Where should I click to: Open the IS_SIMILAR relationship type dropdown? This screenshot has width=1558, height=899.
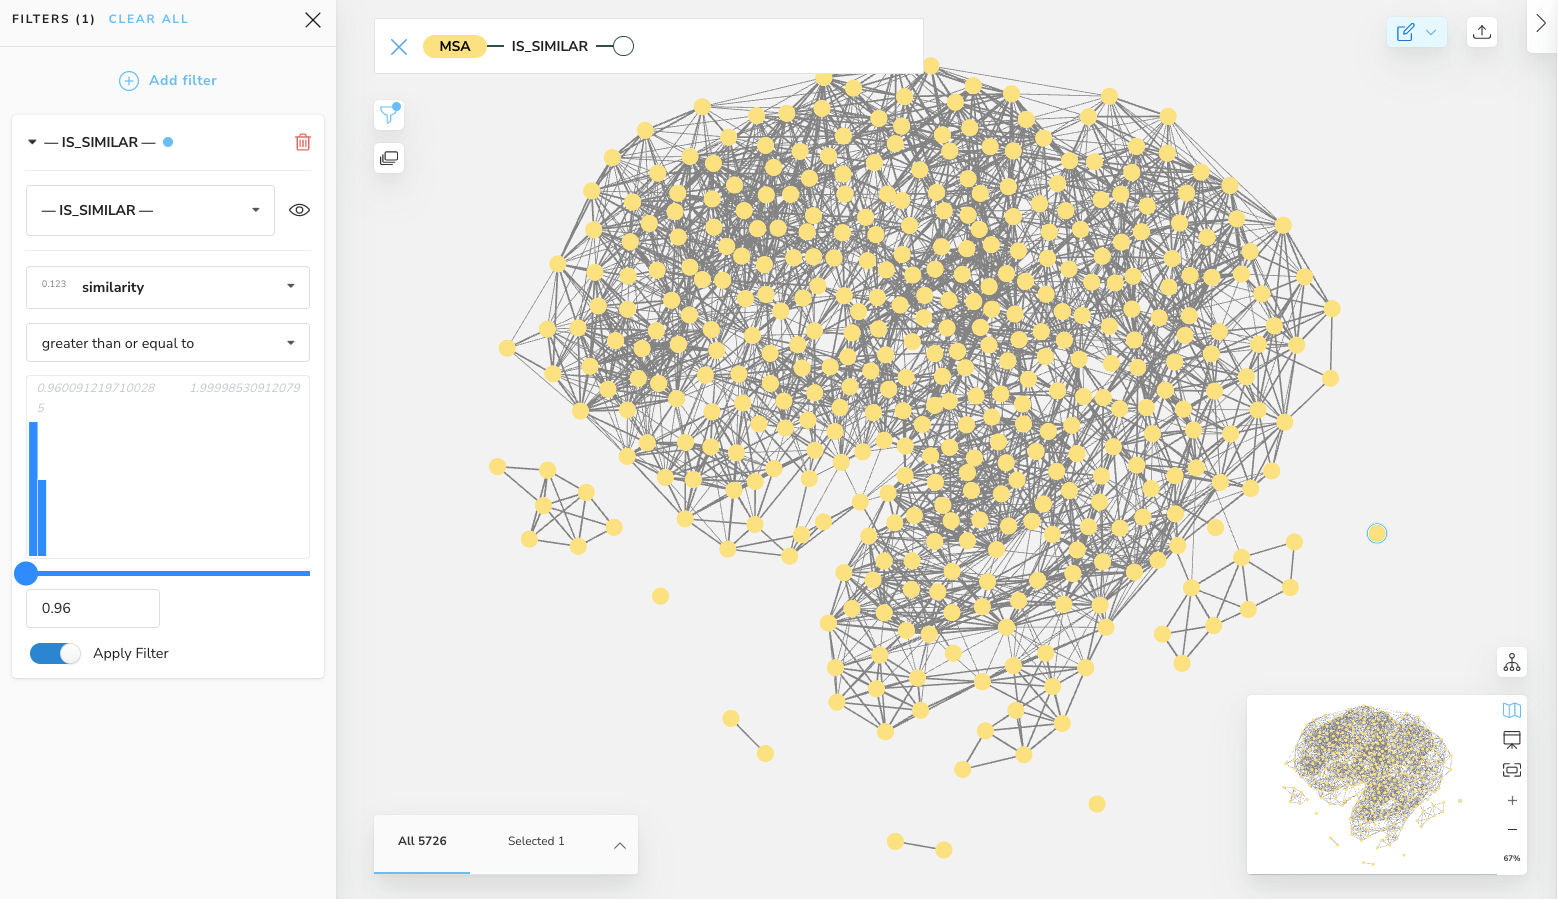click(150, 210)
